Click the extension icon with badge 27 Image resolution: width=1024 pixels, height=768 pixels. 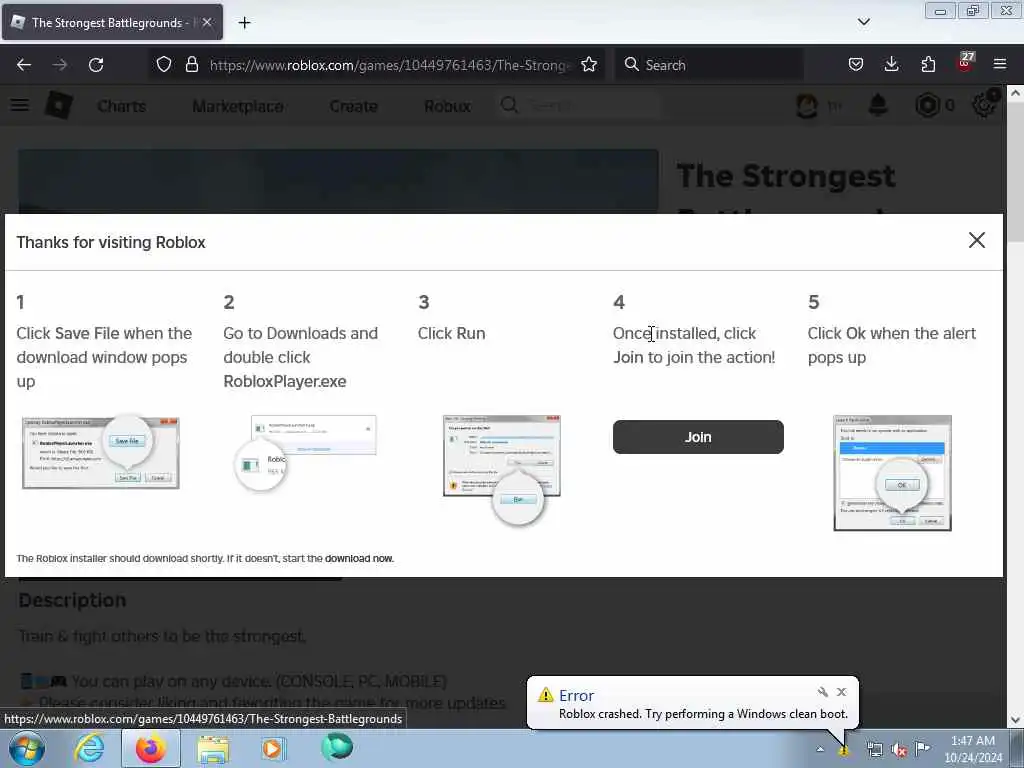[x=965, y=63]
